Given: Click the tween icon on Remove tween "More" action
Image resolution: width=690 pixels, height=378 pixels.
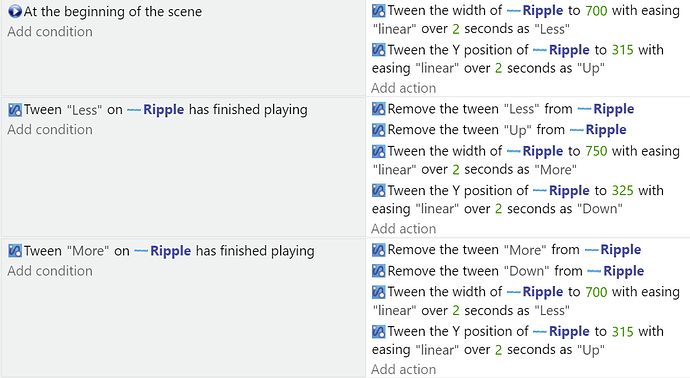Looking at the screenshot, I should tap(378, 250).
